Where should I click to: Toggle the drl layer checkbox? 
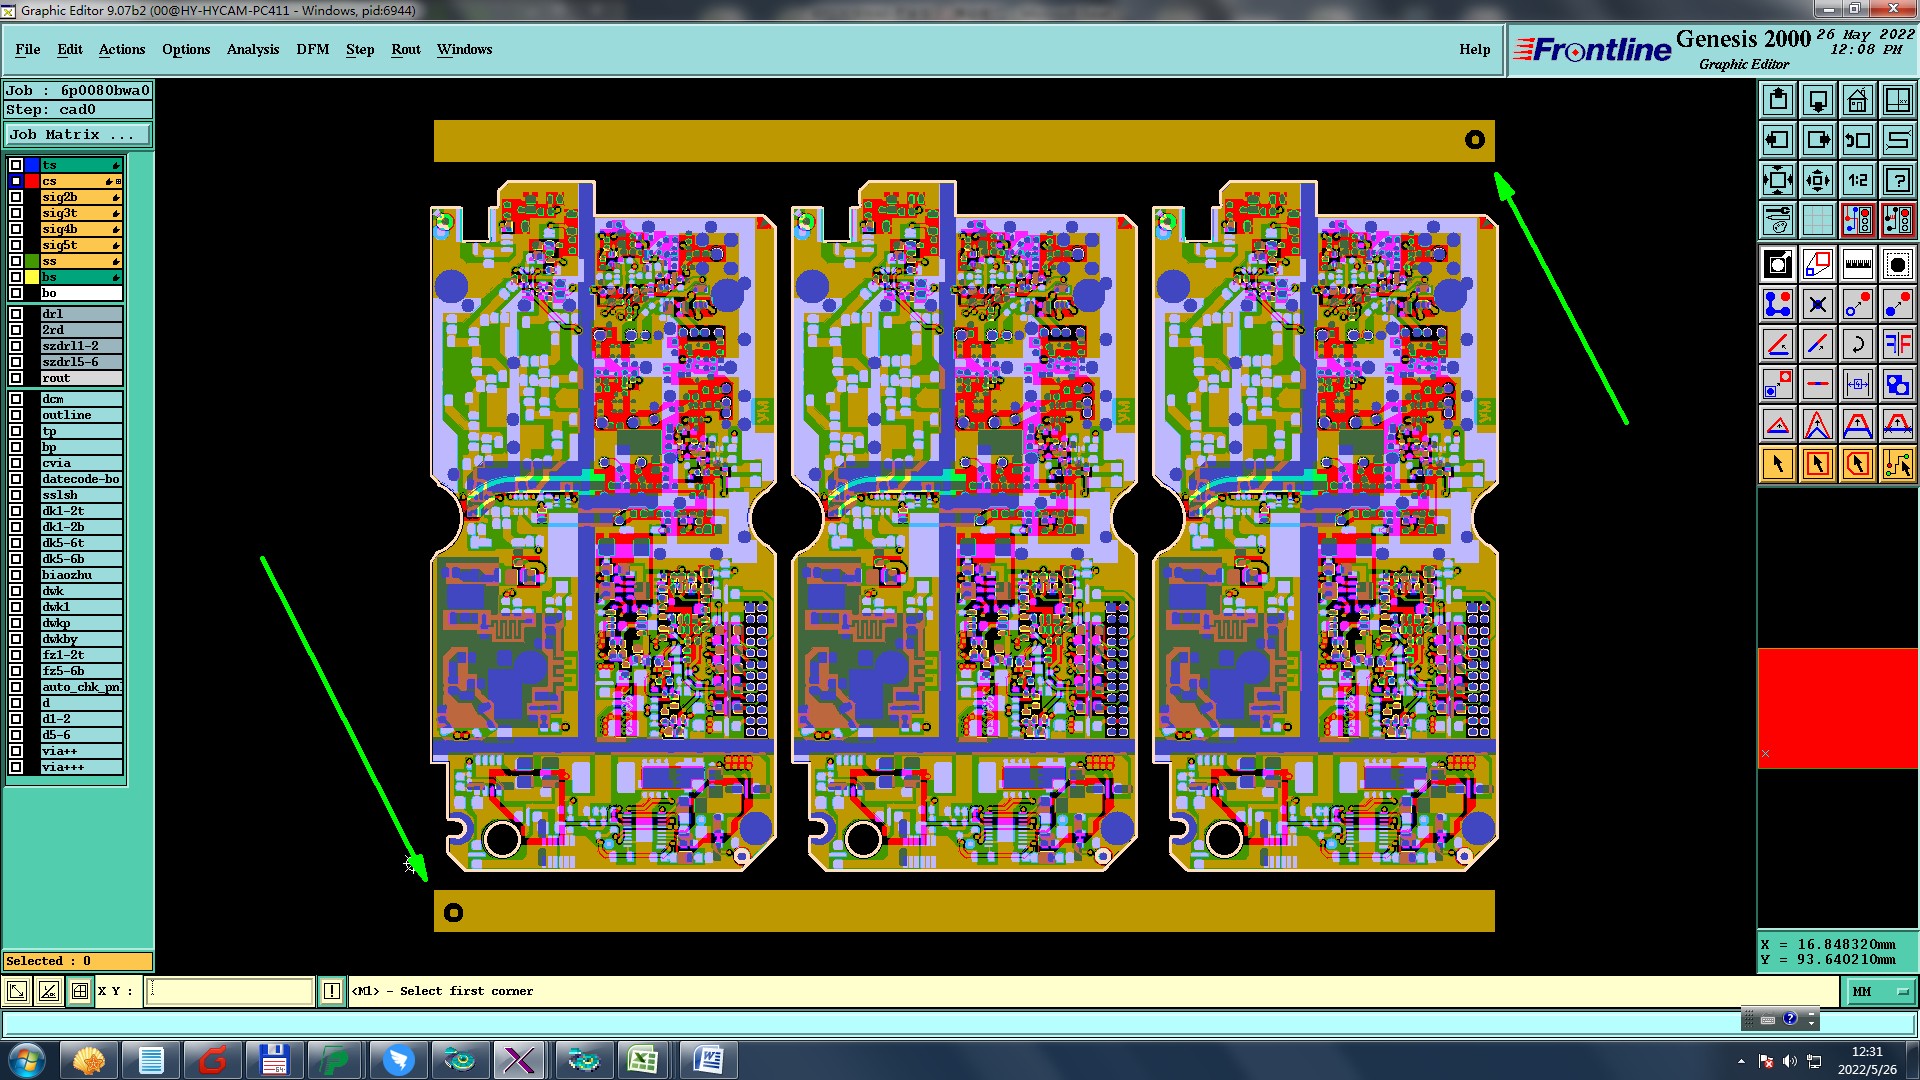[x=16, y=314]
